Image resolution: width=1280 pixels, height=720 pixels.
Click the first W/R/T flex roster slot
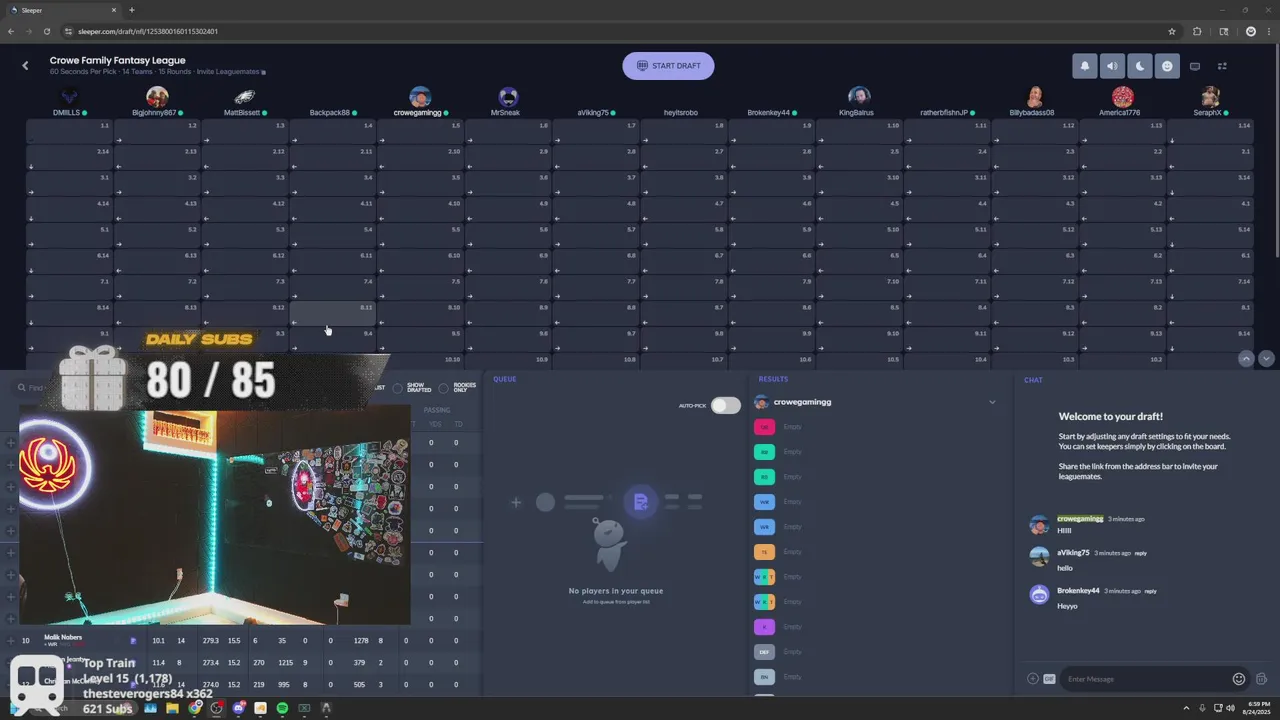click(764, 577)
